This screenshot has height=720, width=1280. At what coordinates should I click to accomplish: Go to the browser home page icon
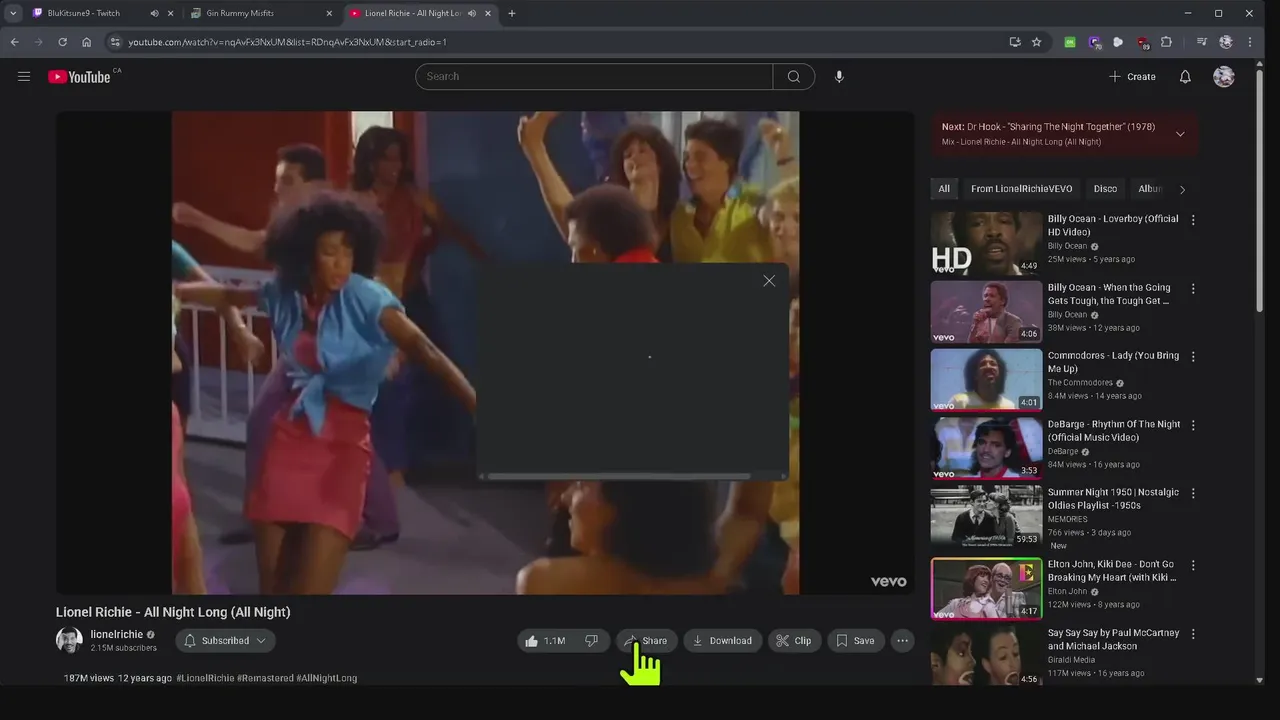click(x=87, y=42)
